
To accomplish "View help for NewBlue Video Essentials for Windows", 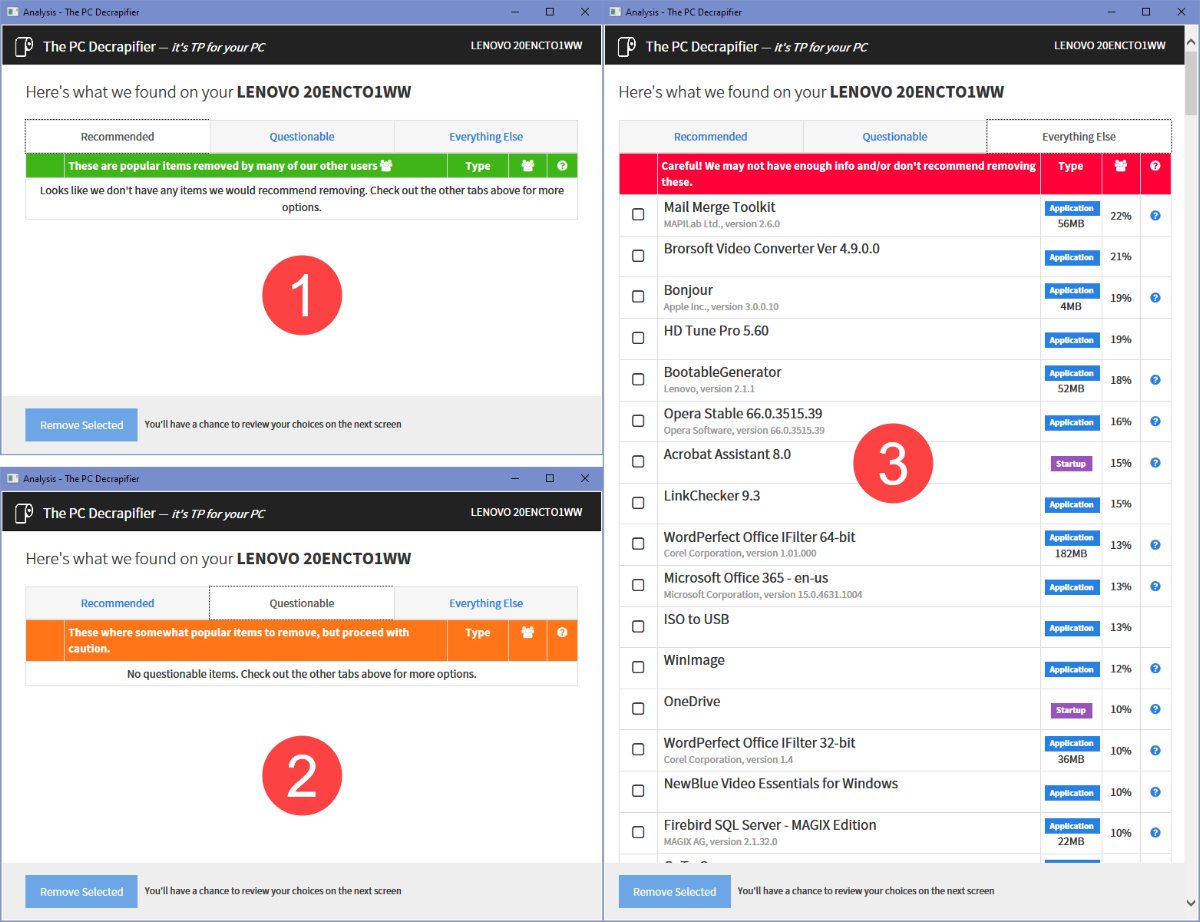I will (1155, 792).
